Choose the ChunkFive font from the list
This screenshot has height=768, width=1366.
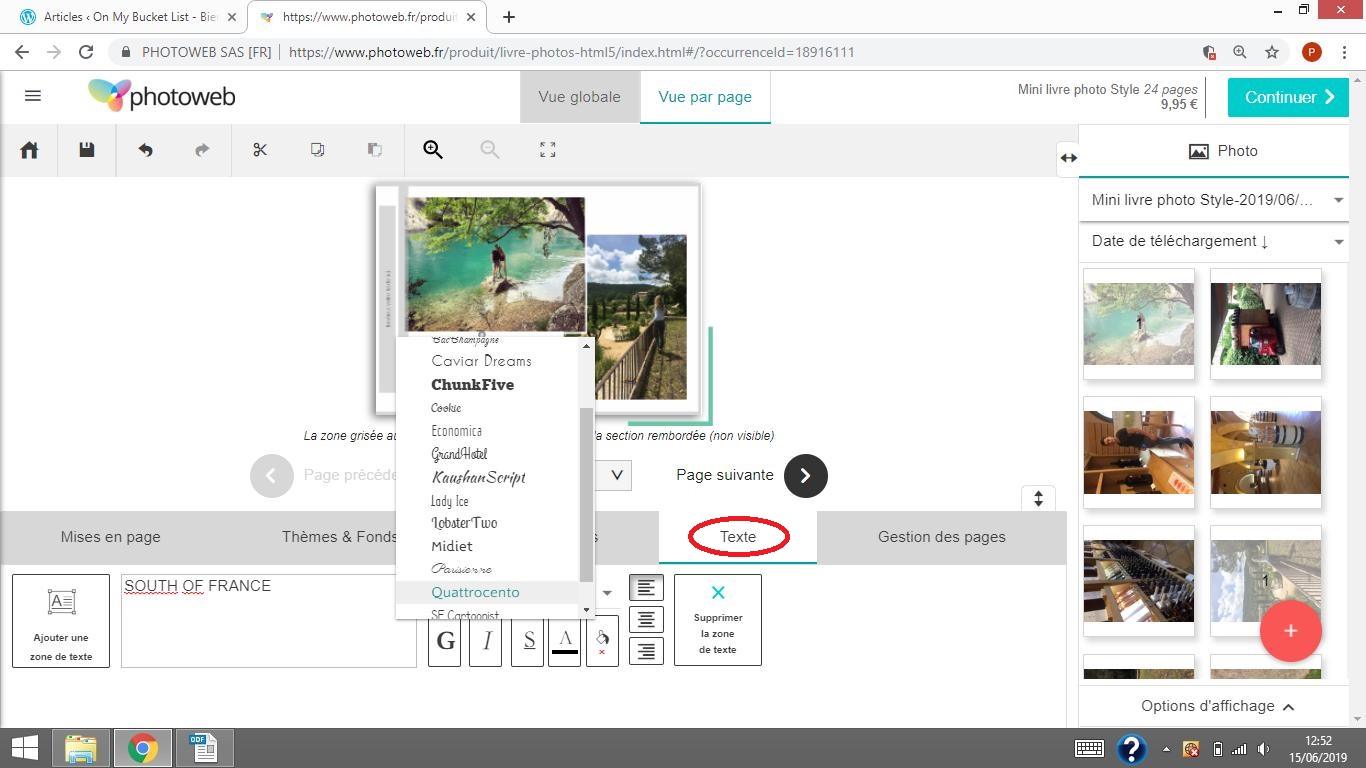tap(472, 385)
